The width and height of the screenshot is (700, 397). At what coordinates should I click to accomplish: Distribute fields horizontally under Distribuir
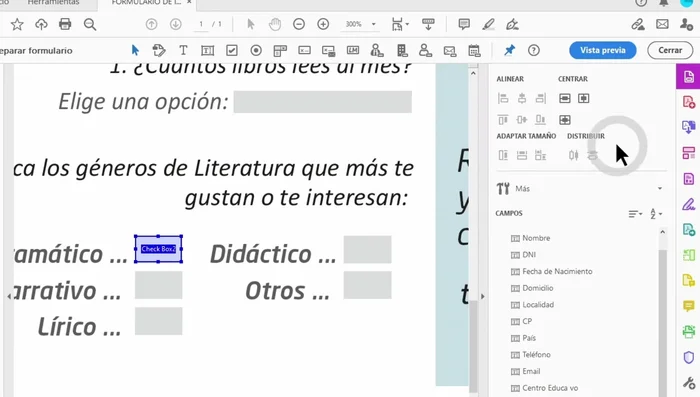click(573, 155)
